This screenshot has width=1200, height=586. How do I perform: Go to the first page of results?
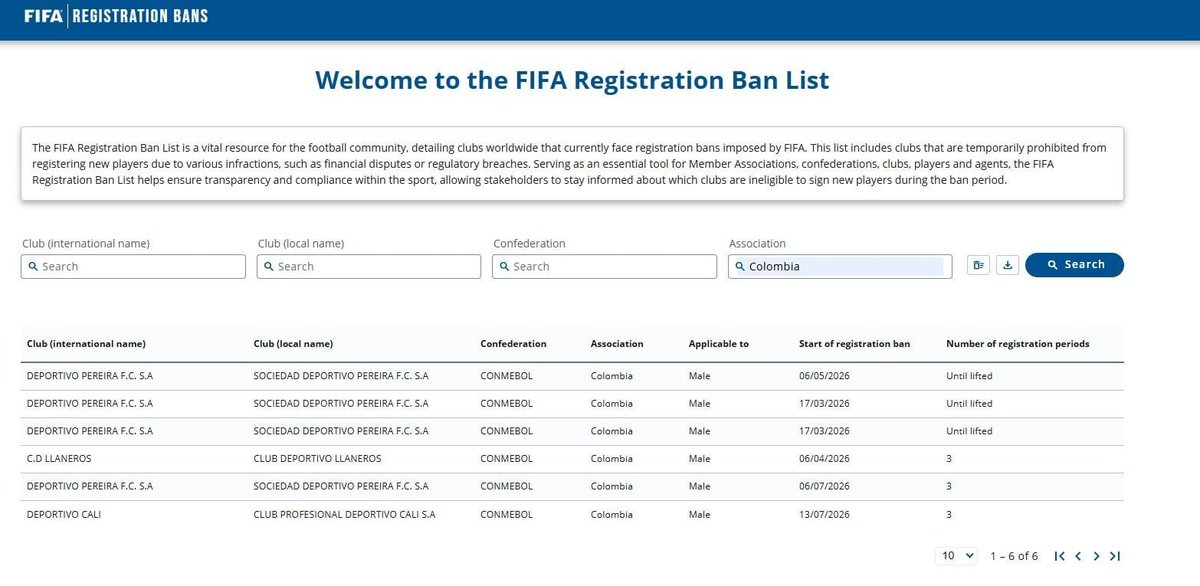pyautogui.click(x=1060, y=556)
